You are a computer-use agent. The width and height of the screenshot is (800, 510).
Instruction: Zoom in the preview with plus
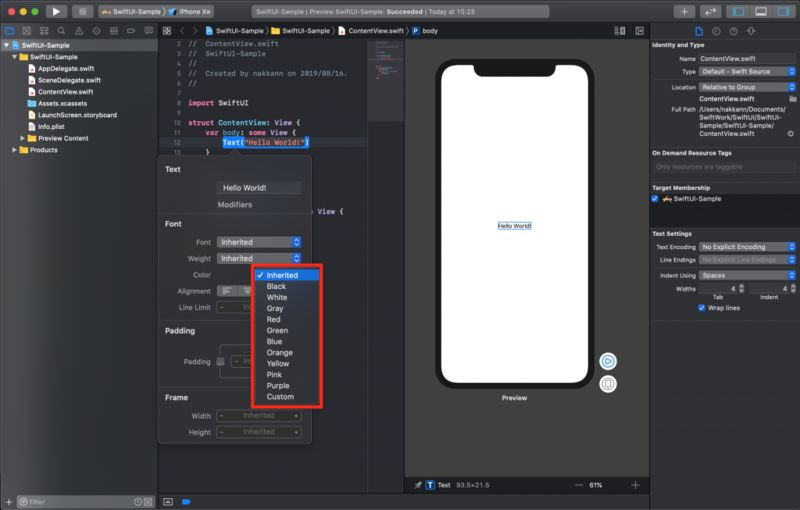(635, 485)
